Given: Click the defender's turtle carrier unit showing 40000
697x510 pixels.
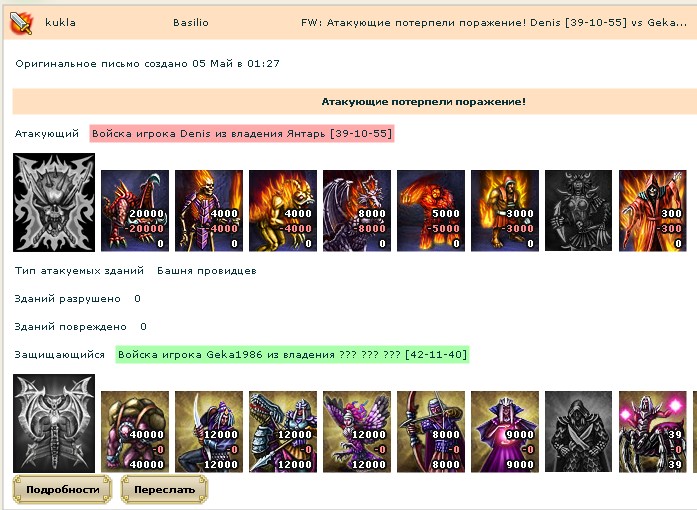Looking at the screenshot, I should click(x=135, y=432).
